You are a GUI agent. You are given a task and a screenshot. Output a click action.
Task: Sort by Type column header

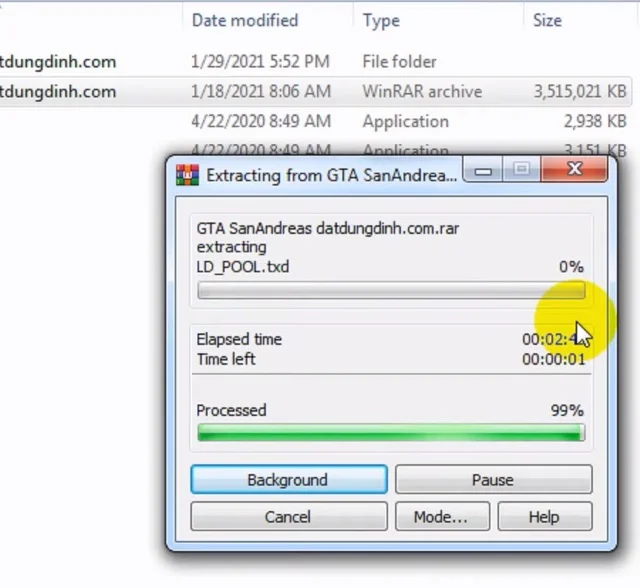point(381,20)
